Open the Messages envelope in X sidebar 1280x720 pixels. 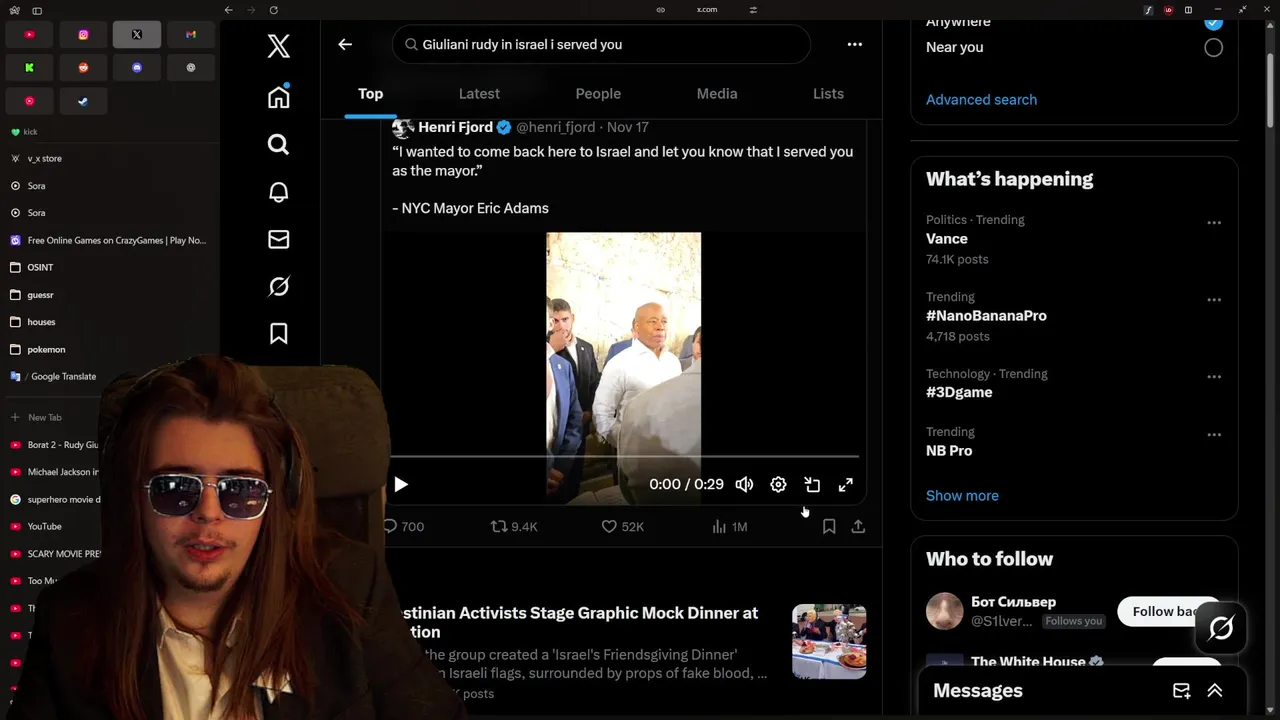click(279, 239)
